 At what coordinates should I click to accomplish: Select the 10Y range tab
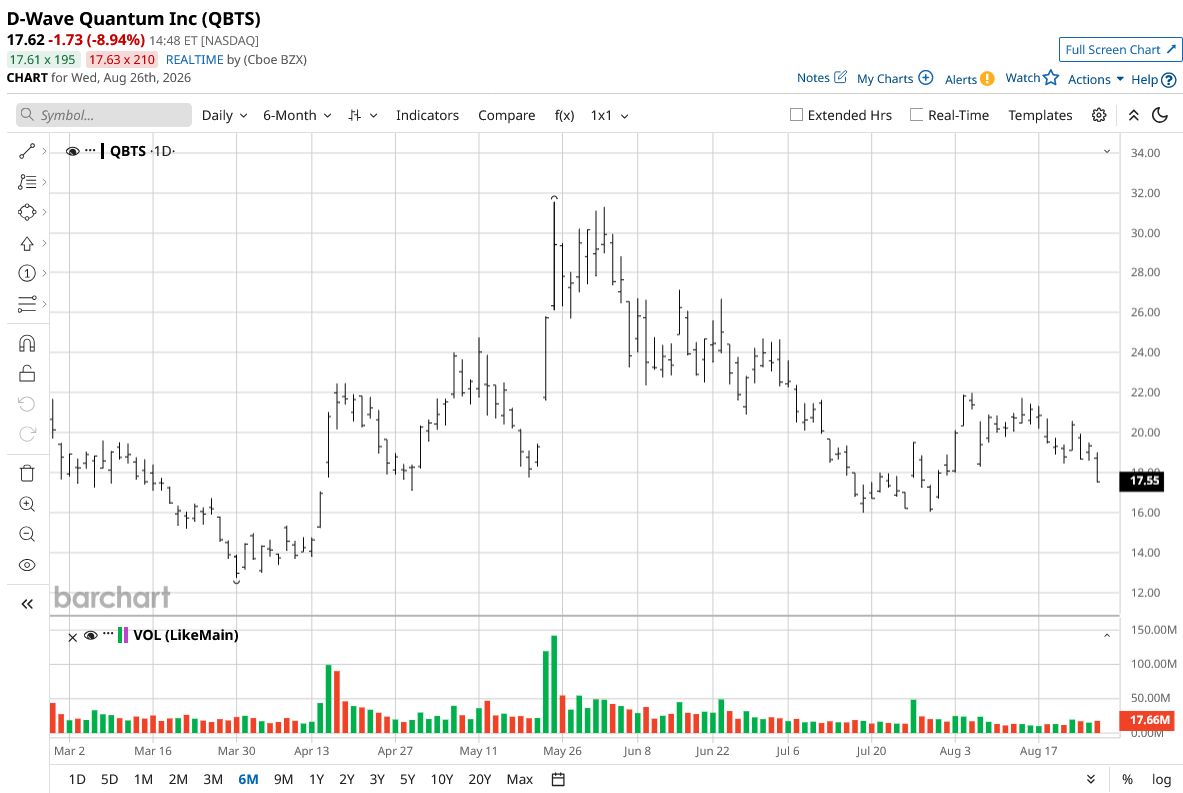coord(441,779)
